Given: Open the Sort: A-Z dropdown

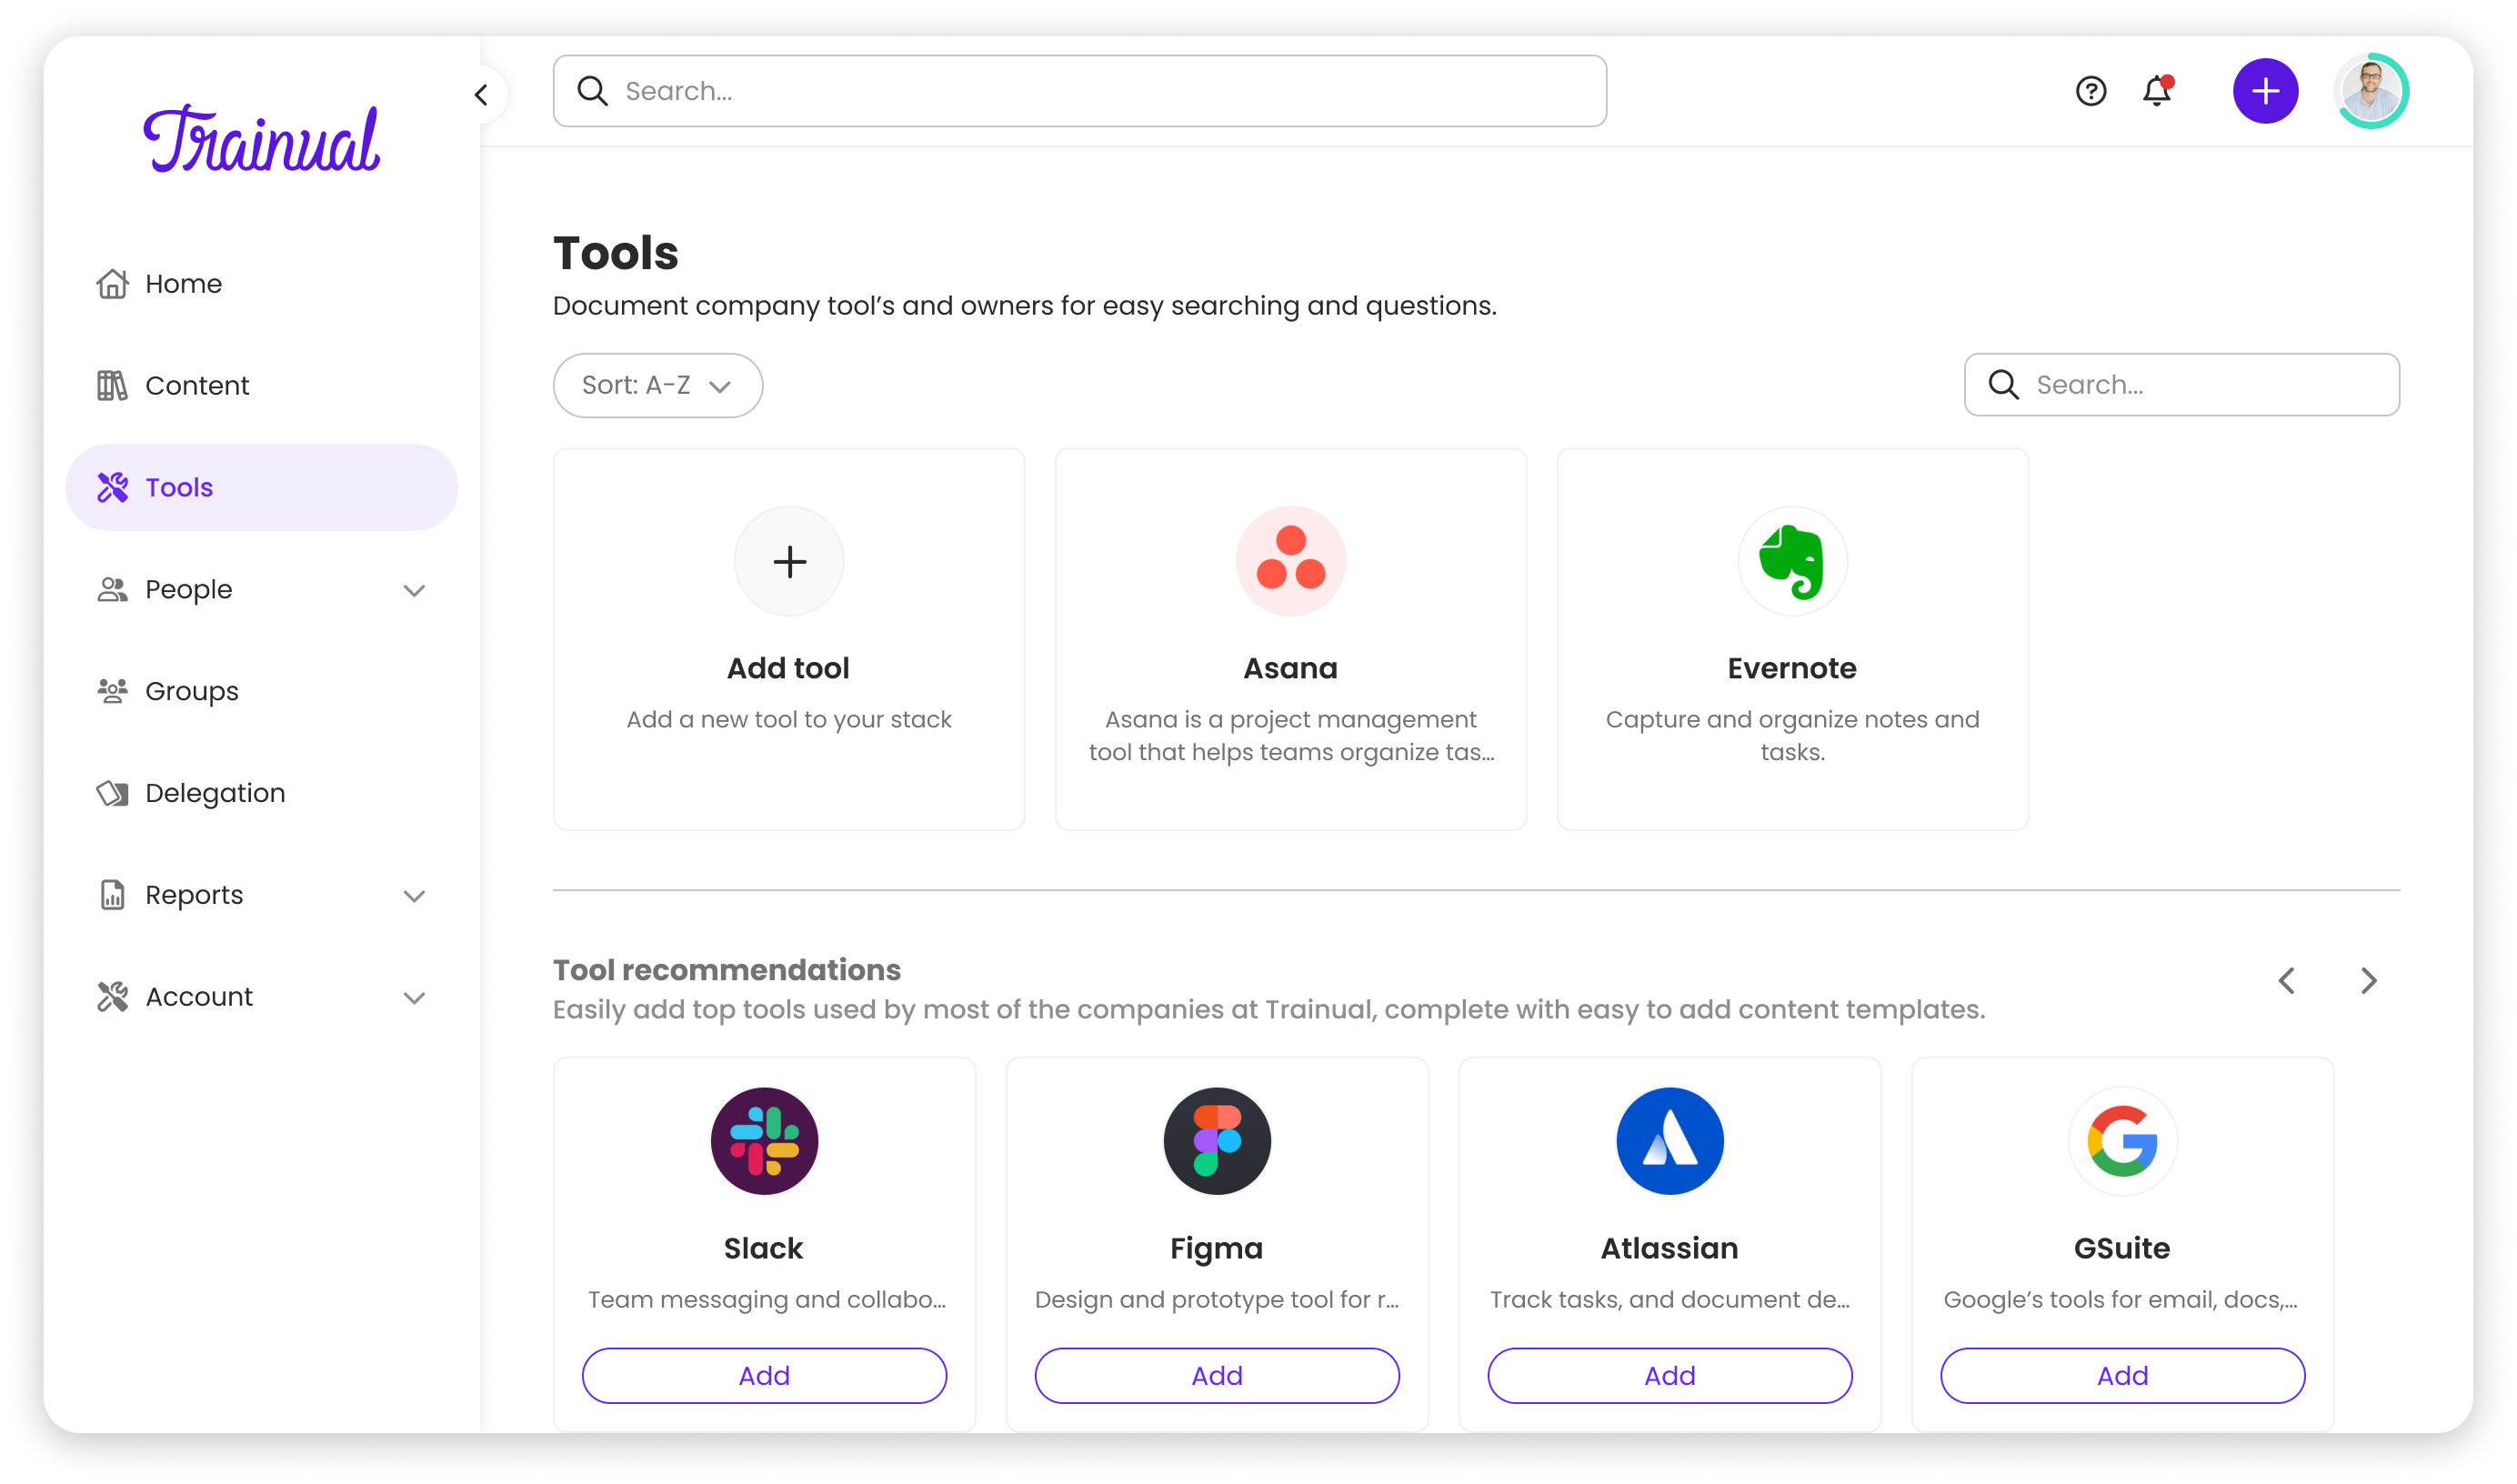Looking at the screenshot, I should pyautogui.click(x=657, y=385).
